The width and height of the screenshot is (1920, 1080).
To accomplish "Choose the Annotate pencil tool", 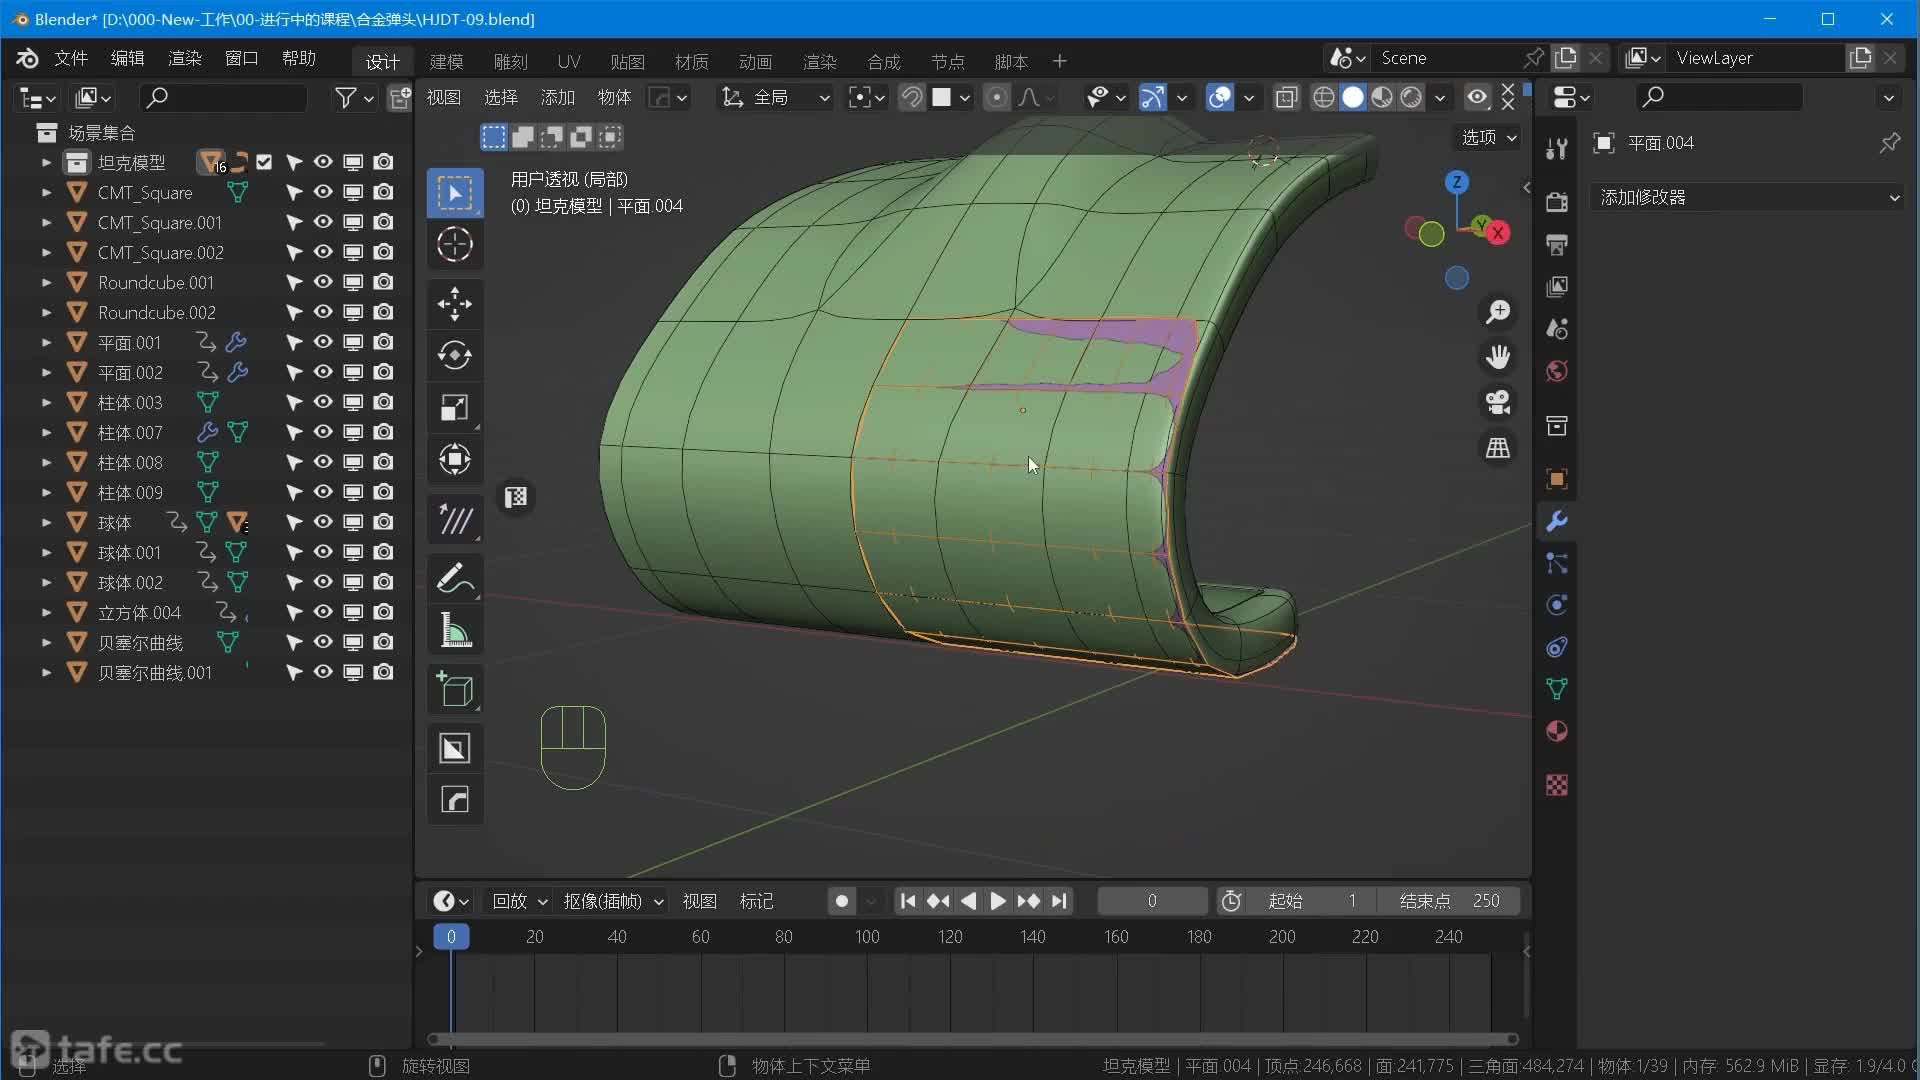I will tap(455, 578).
